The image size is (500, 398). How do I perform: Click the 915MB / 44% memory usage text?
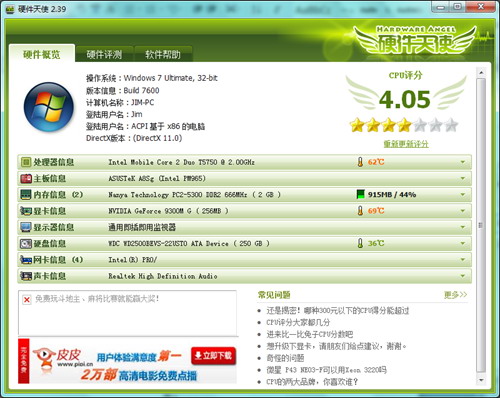(392, 195)
